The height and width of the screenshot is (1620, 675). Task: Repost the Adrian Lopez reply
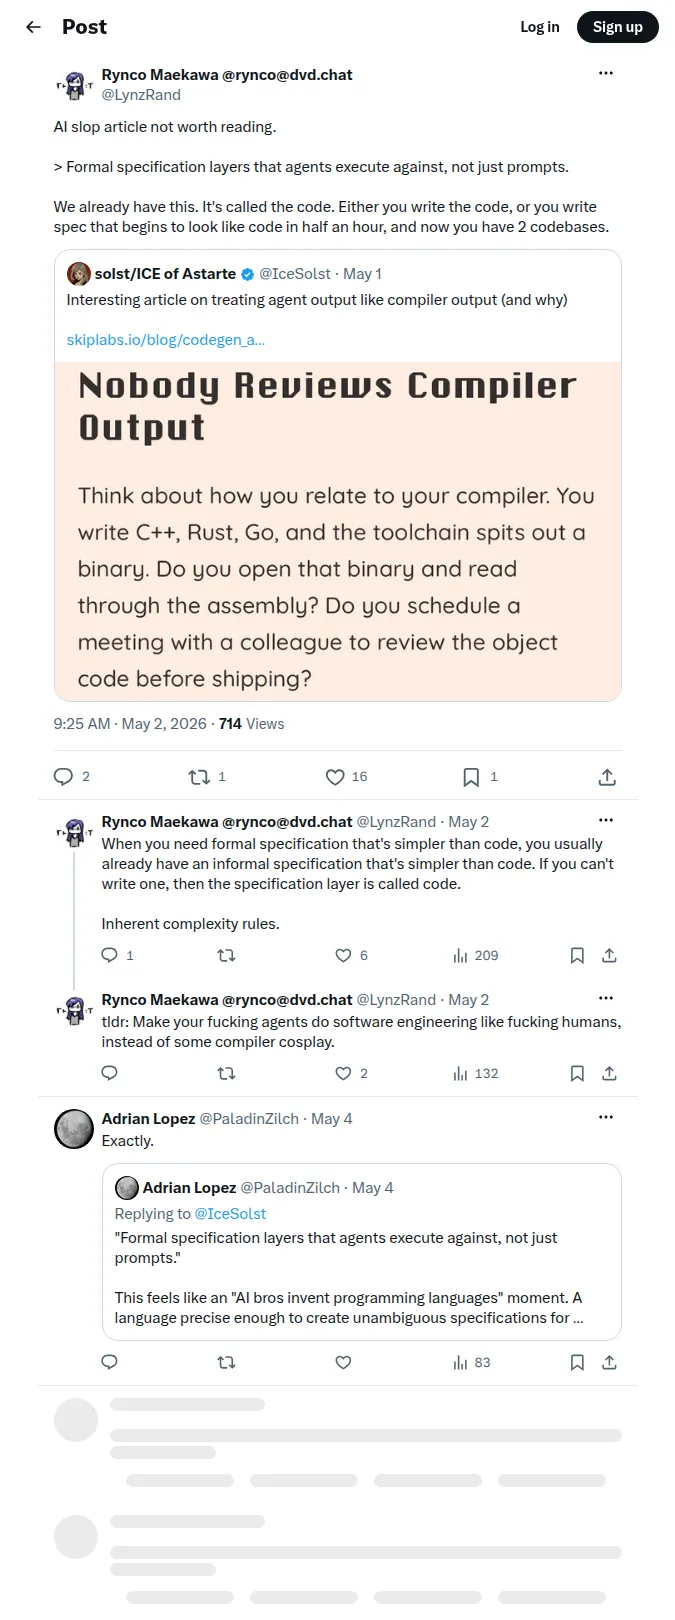[227, 1362]
